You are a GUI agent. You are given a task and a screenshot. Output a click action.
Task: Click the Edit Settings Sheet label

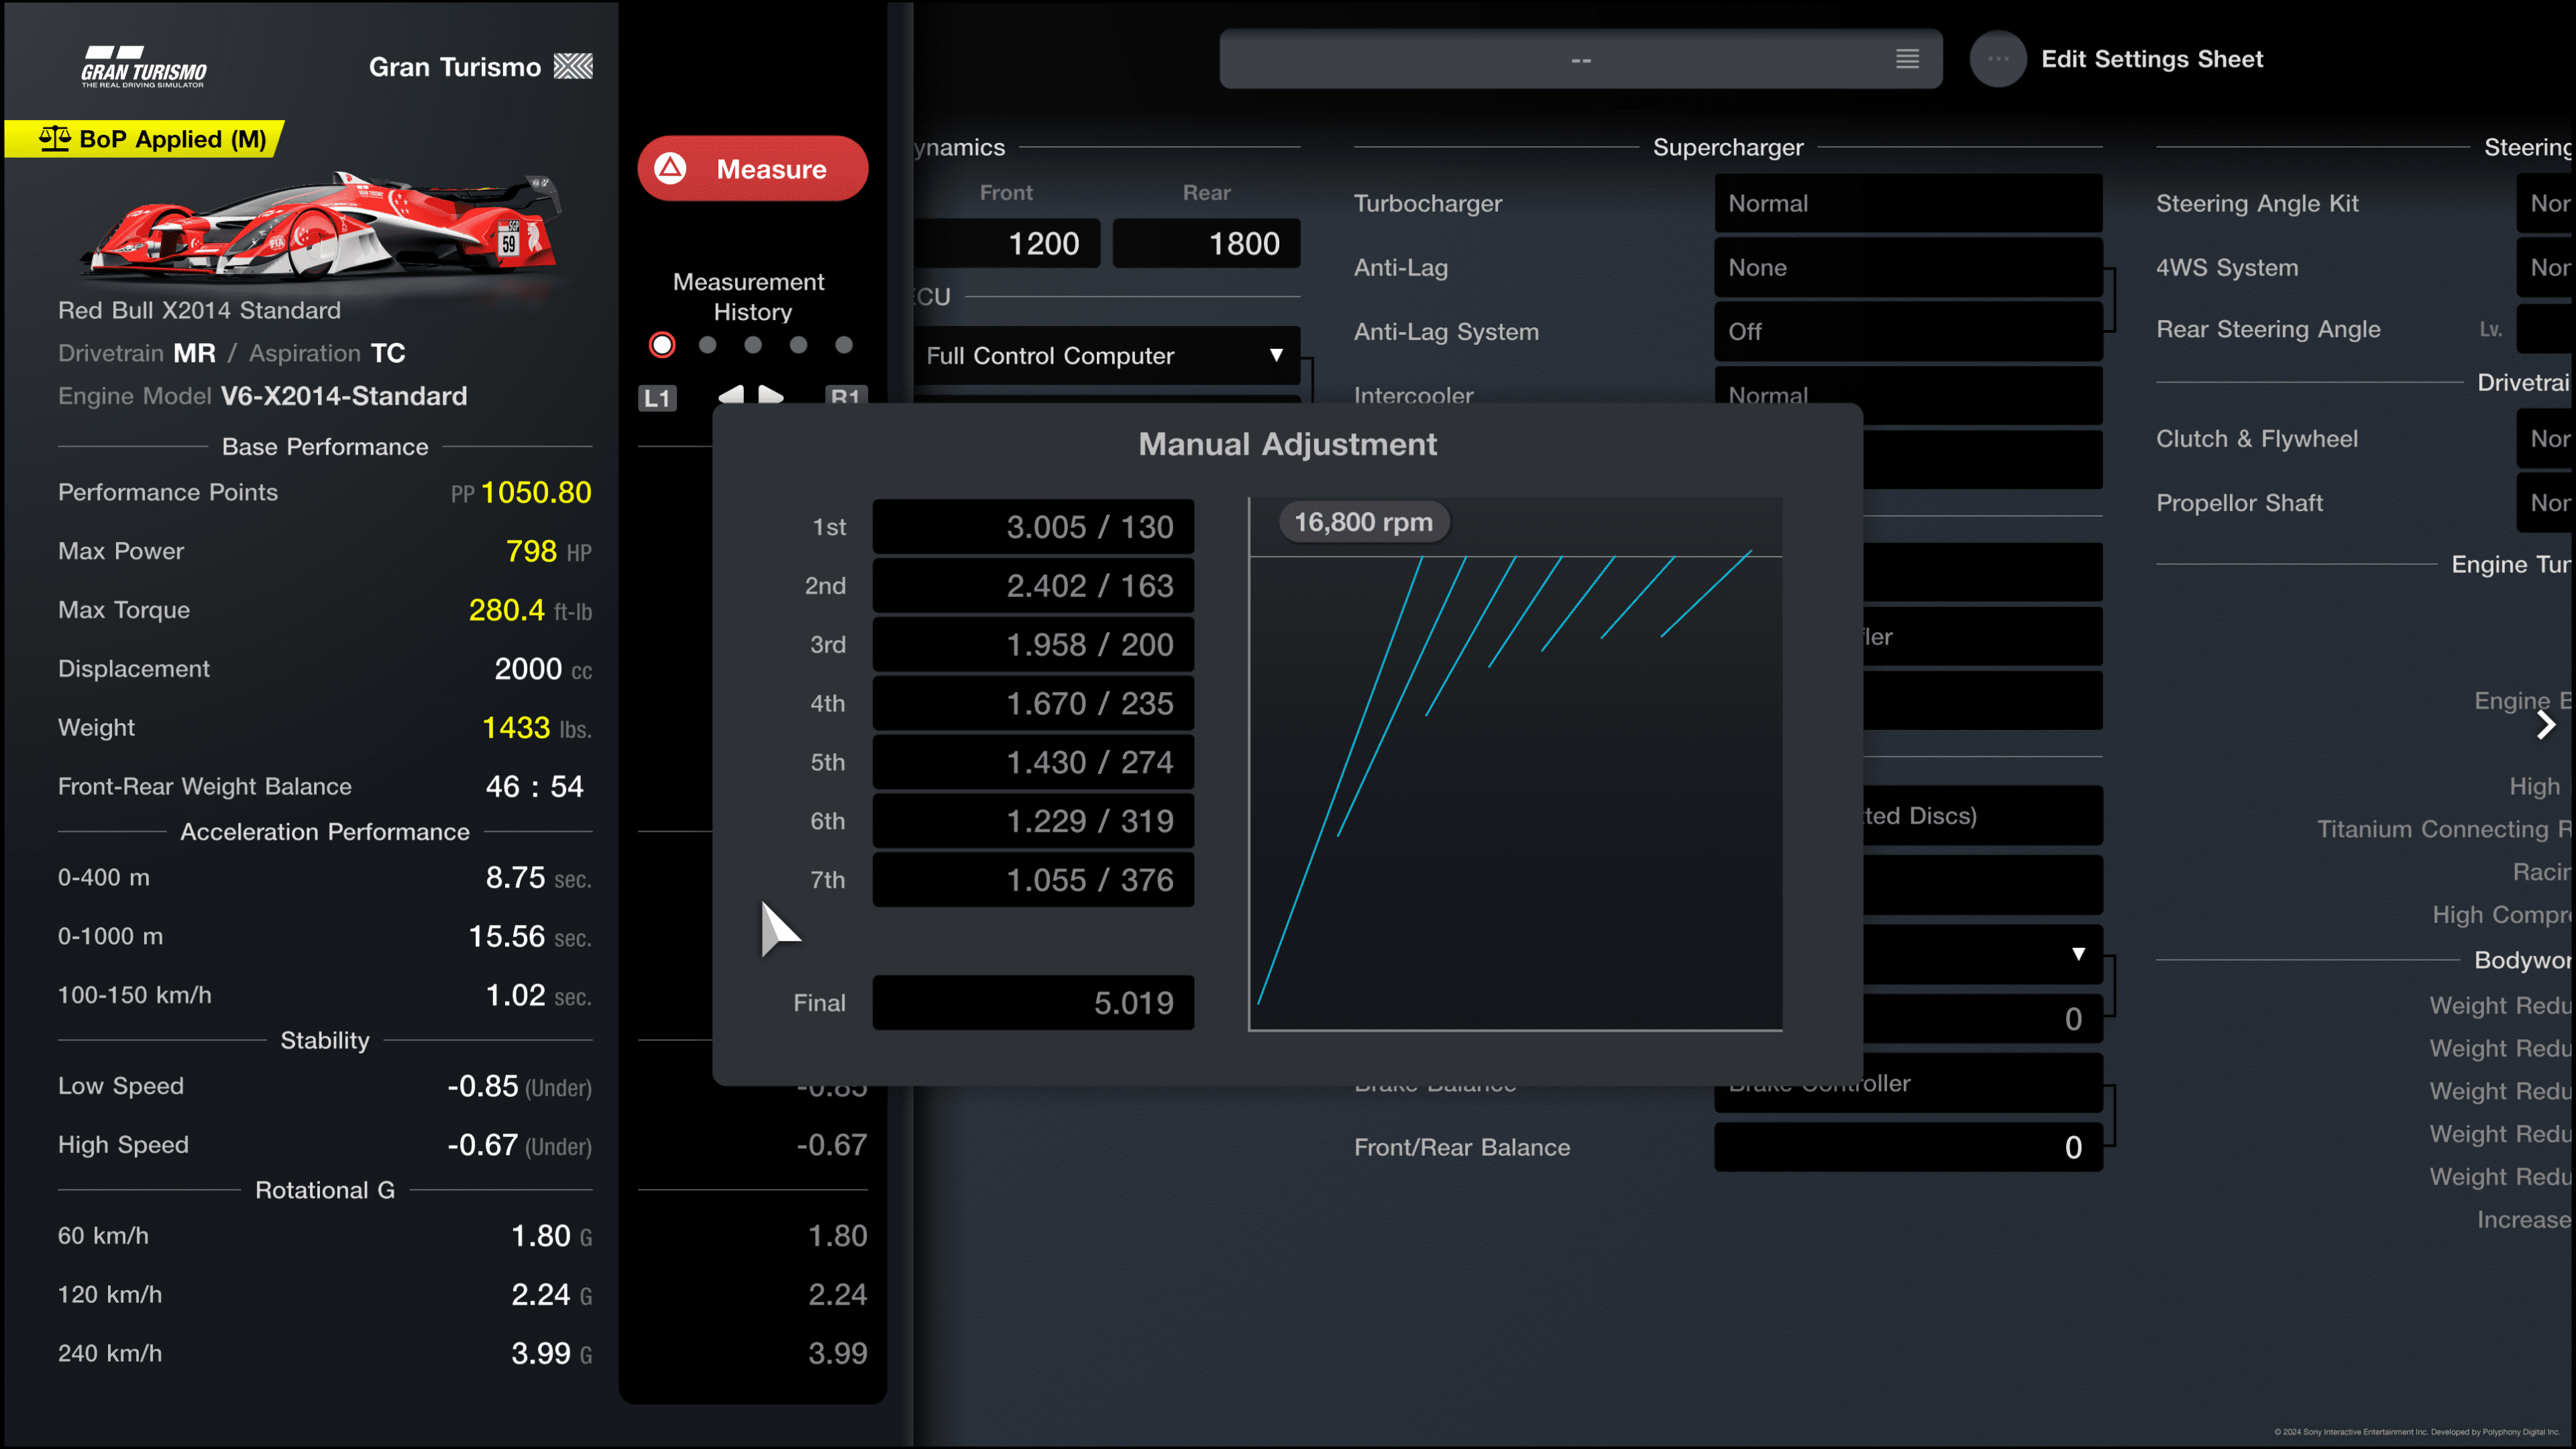tap(2152, 59)
